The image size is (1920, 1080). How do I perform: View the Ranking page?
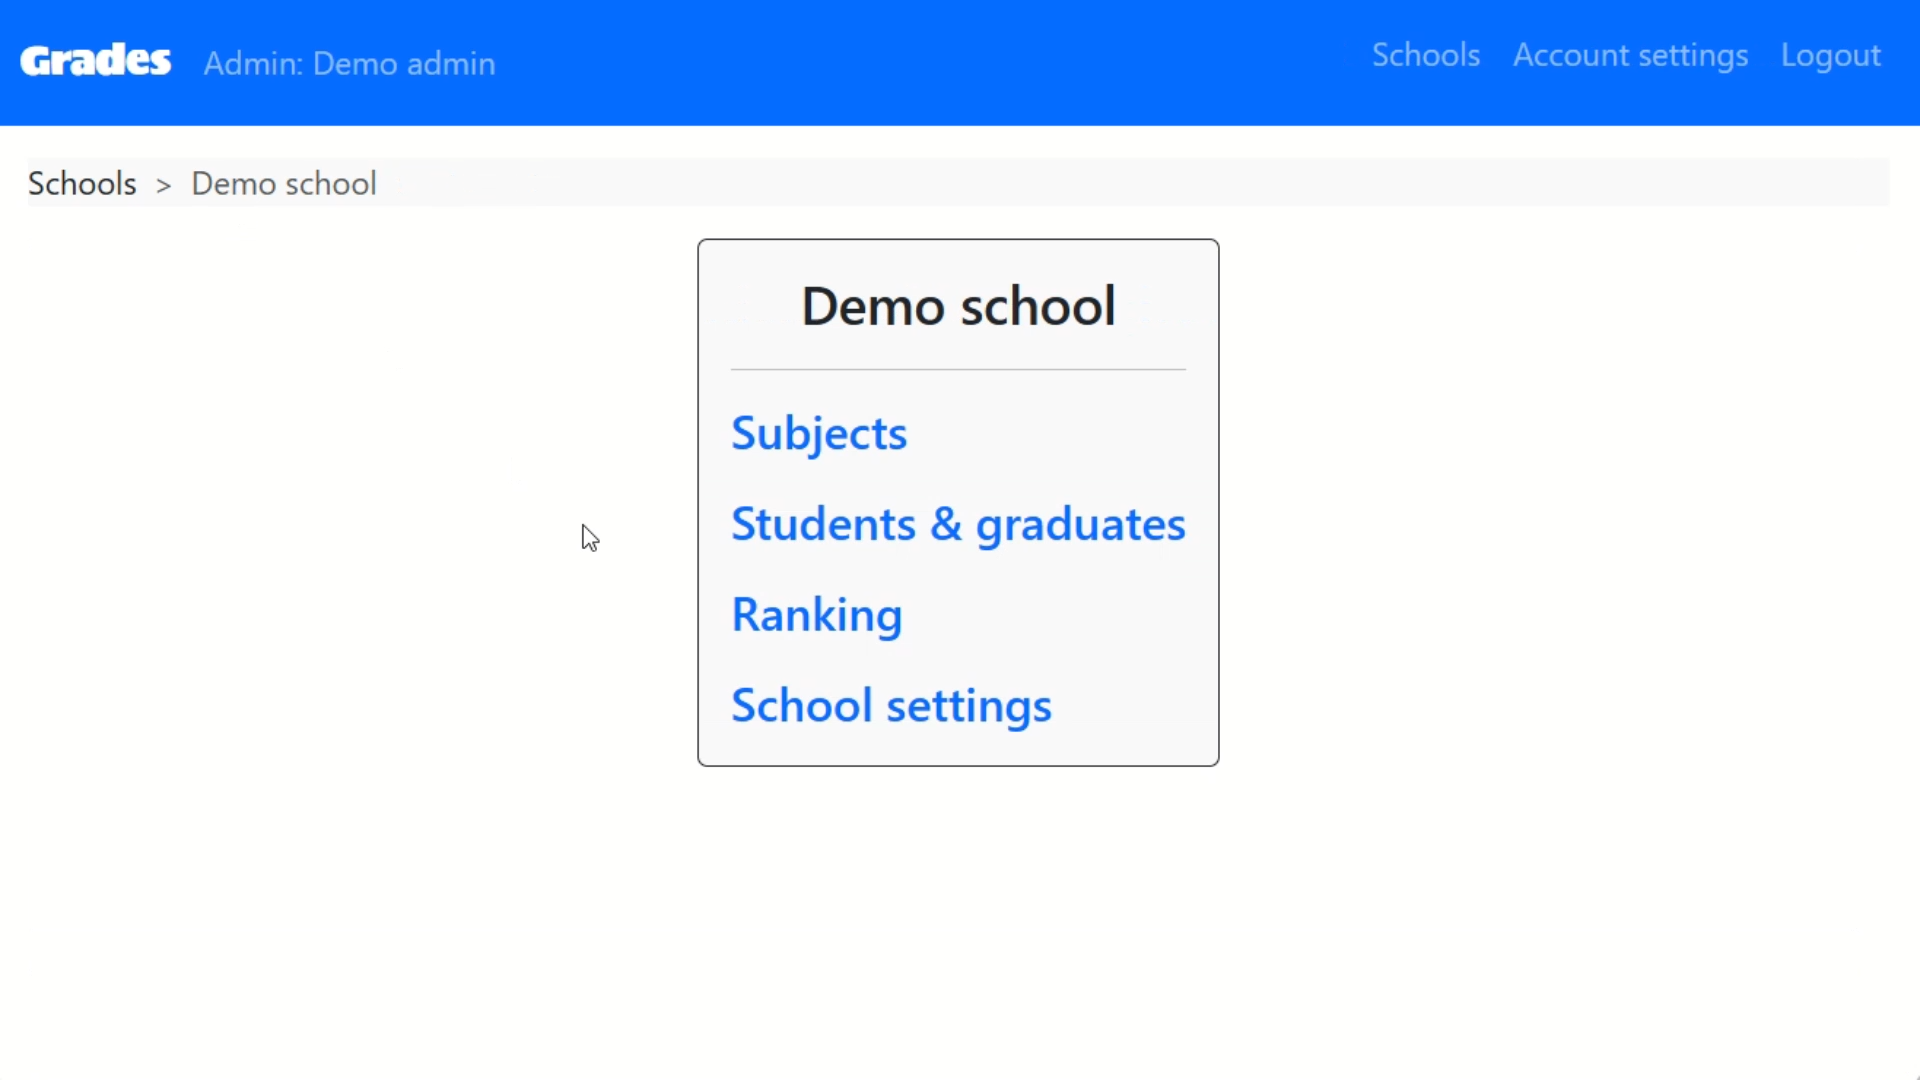click(x=816, y=614)
